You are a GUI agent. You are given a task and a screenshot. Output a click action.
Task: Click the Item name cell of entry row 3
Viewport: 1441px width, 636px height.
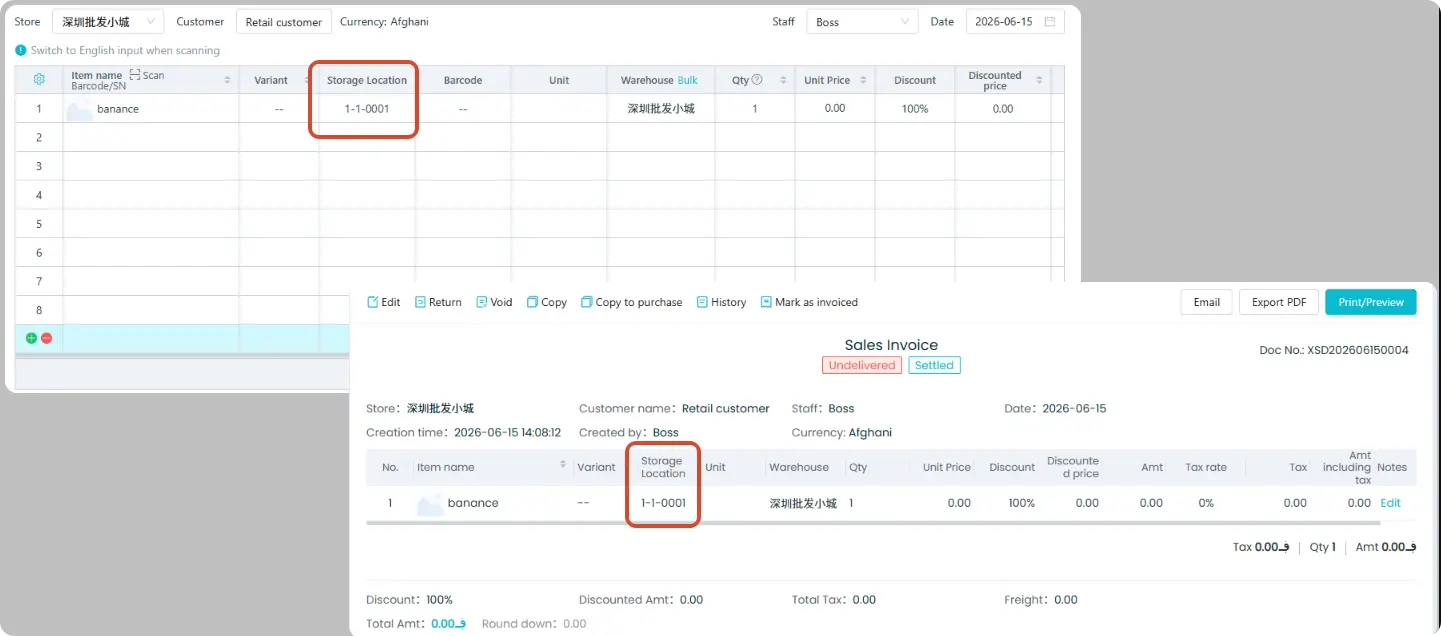click(x=151, y=166)
